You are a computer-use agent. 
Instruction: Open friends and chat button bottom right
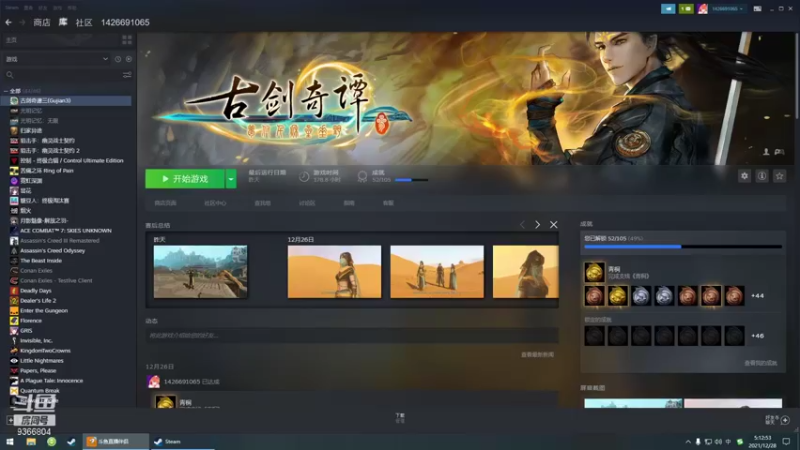click(778, 420)
